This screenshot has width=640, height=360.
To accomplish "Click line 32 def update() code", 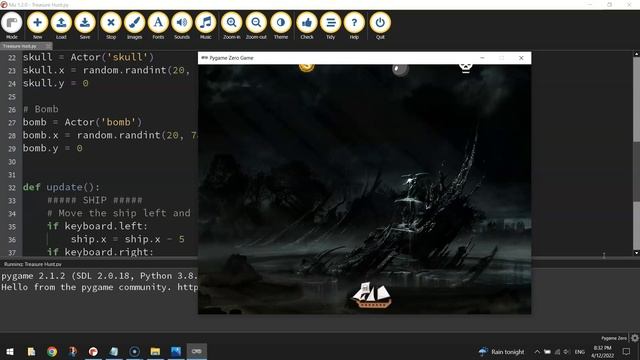I will [x=61, y=187].
